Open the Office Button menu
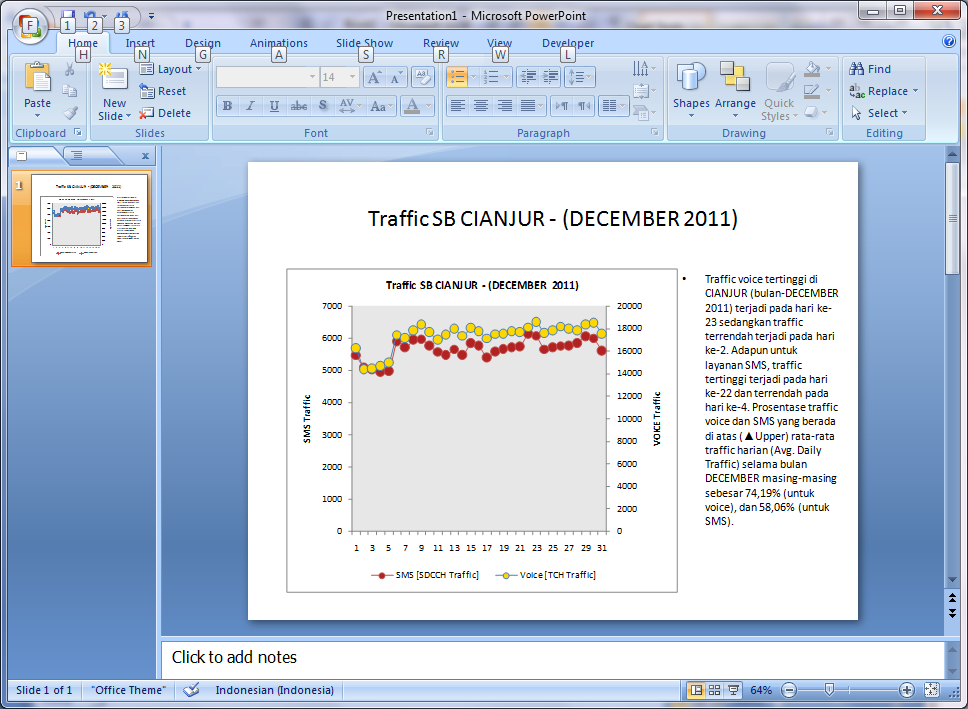Viewport: 968px width, 709px height. tap(28, 26)
